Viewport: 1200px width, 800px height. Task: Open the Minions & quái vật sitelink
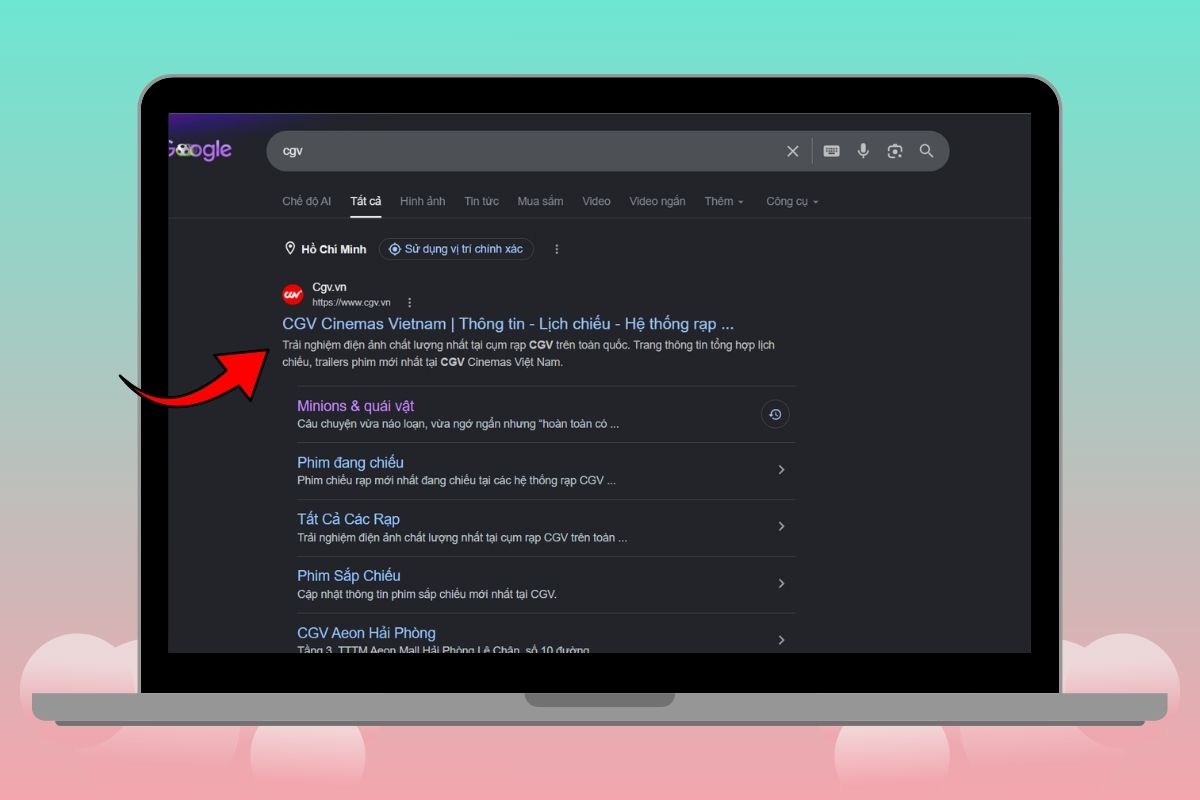[355, 406]
